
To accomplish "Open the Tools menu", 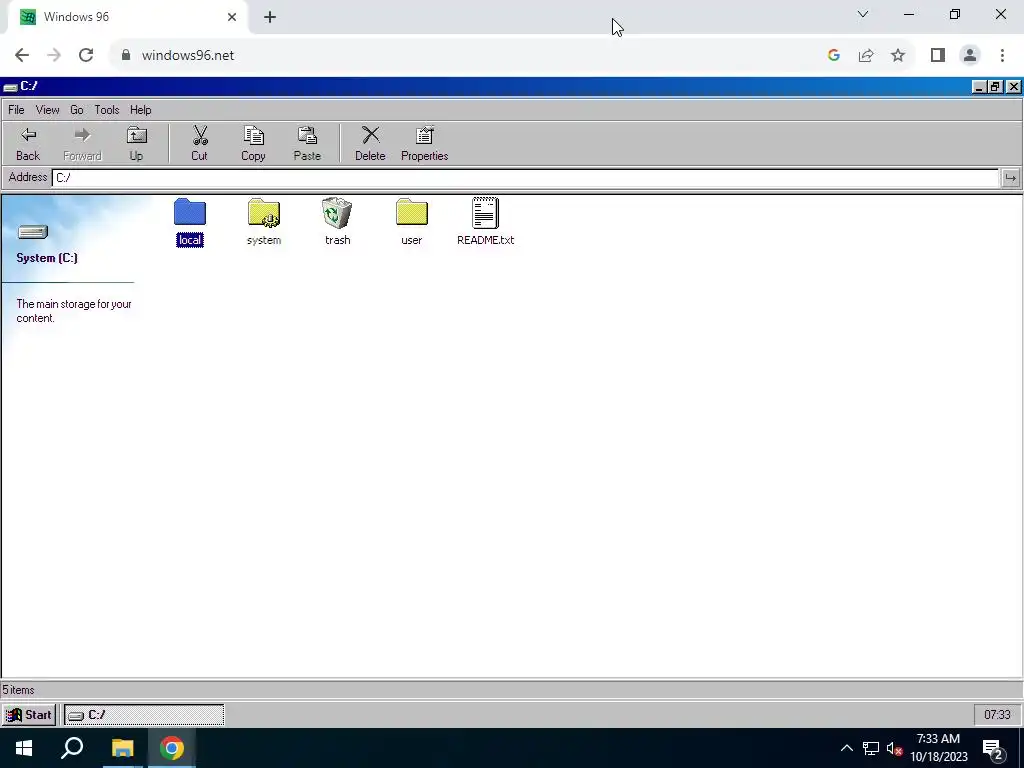I will click(x=106, y=110).
